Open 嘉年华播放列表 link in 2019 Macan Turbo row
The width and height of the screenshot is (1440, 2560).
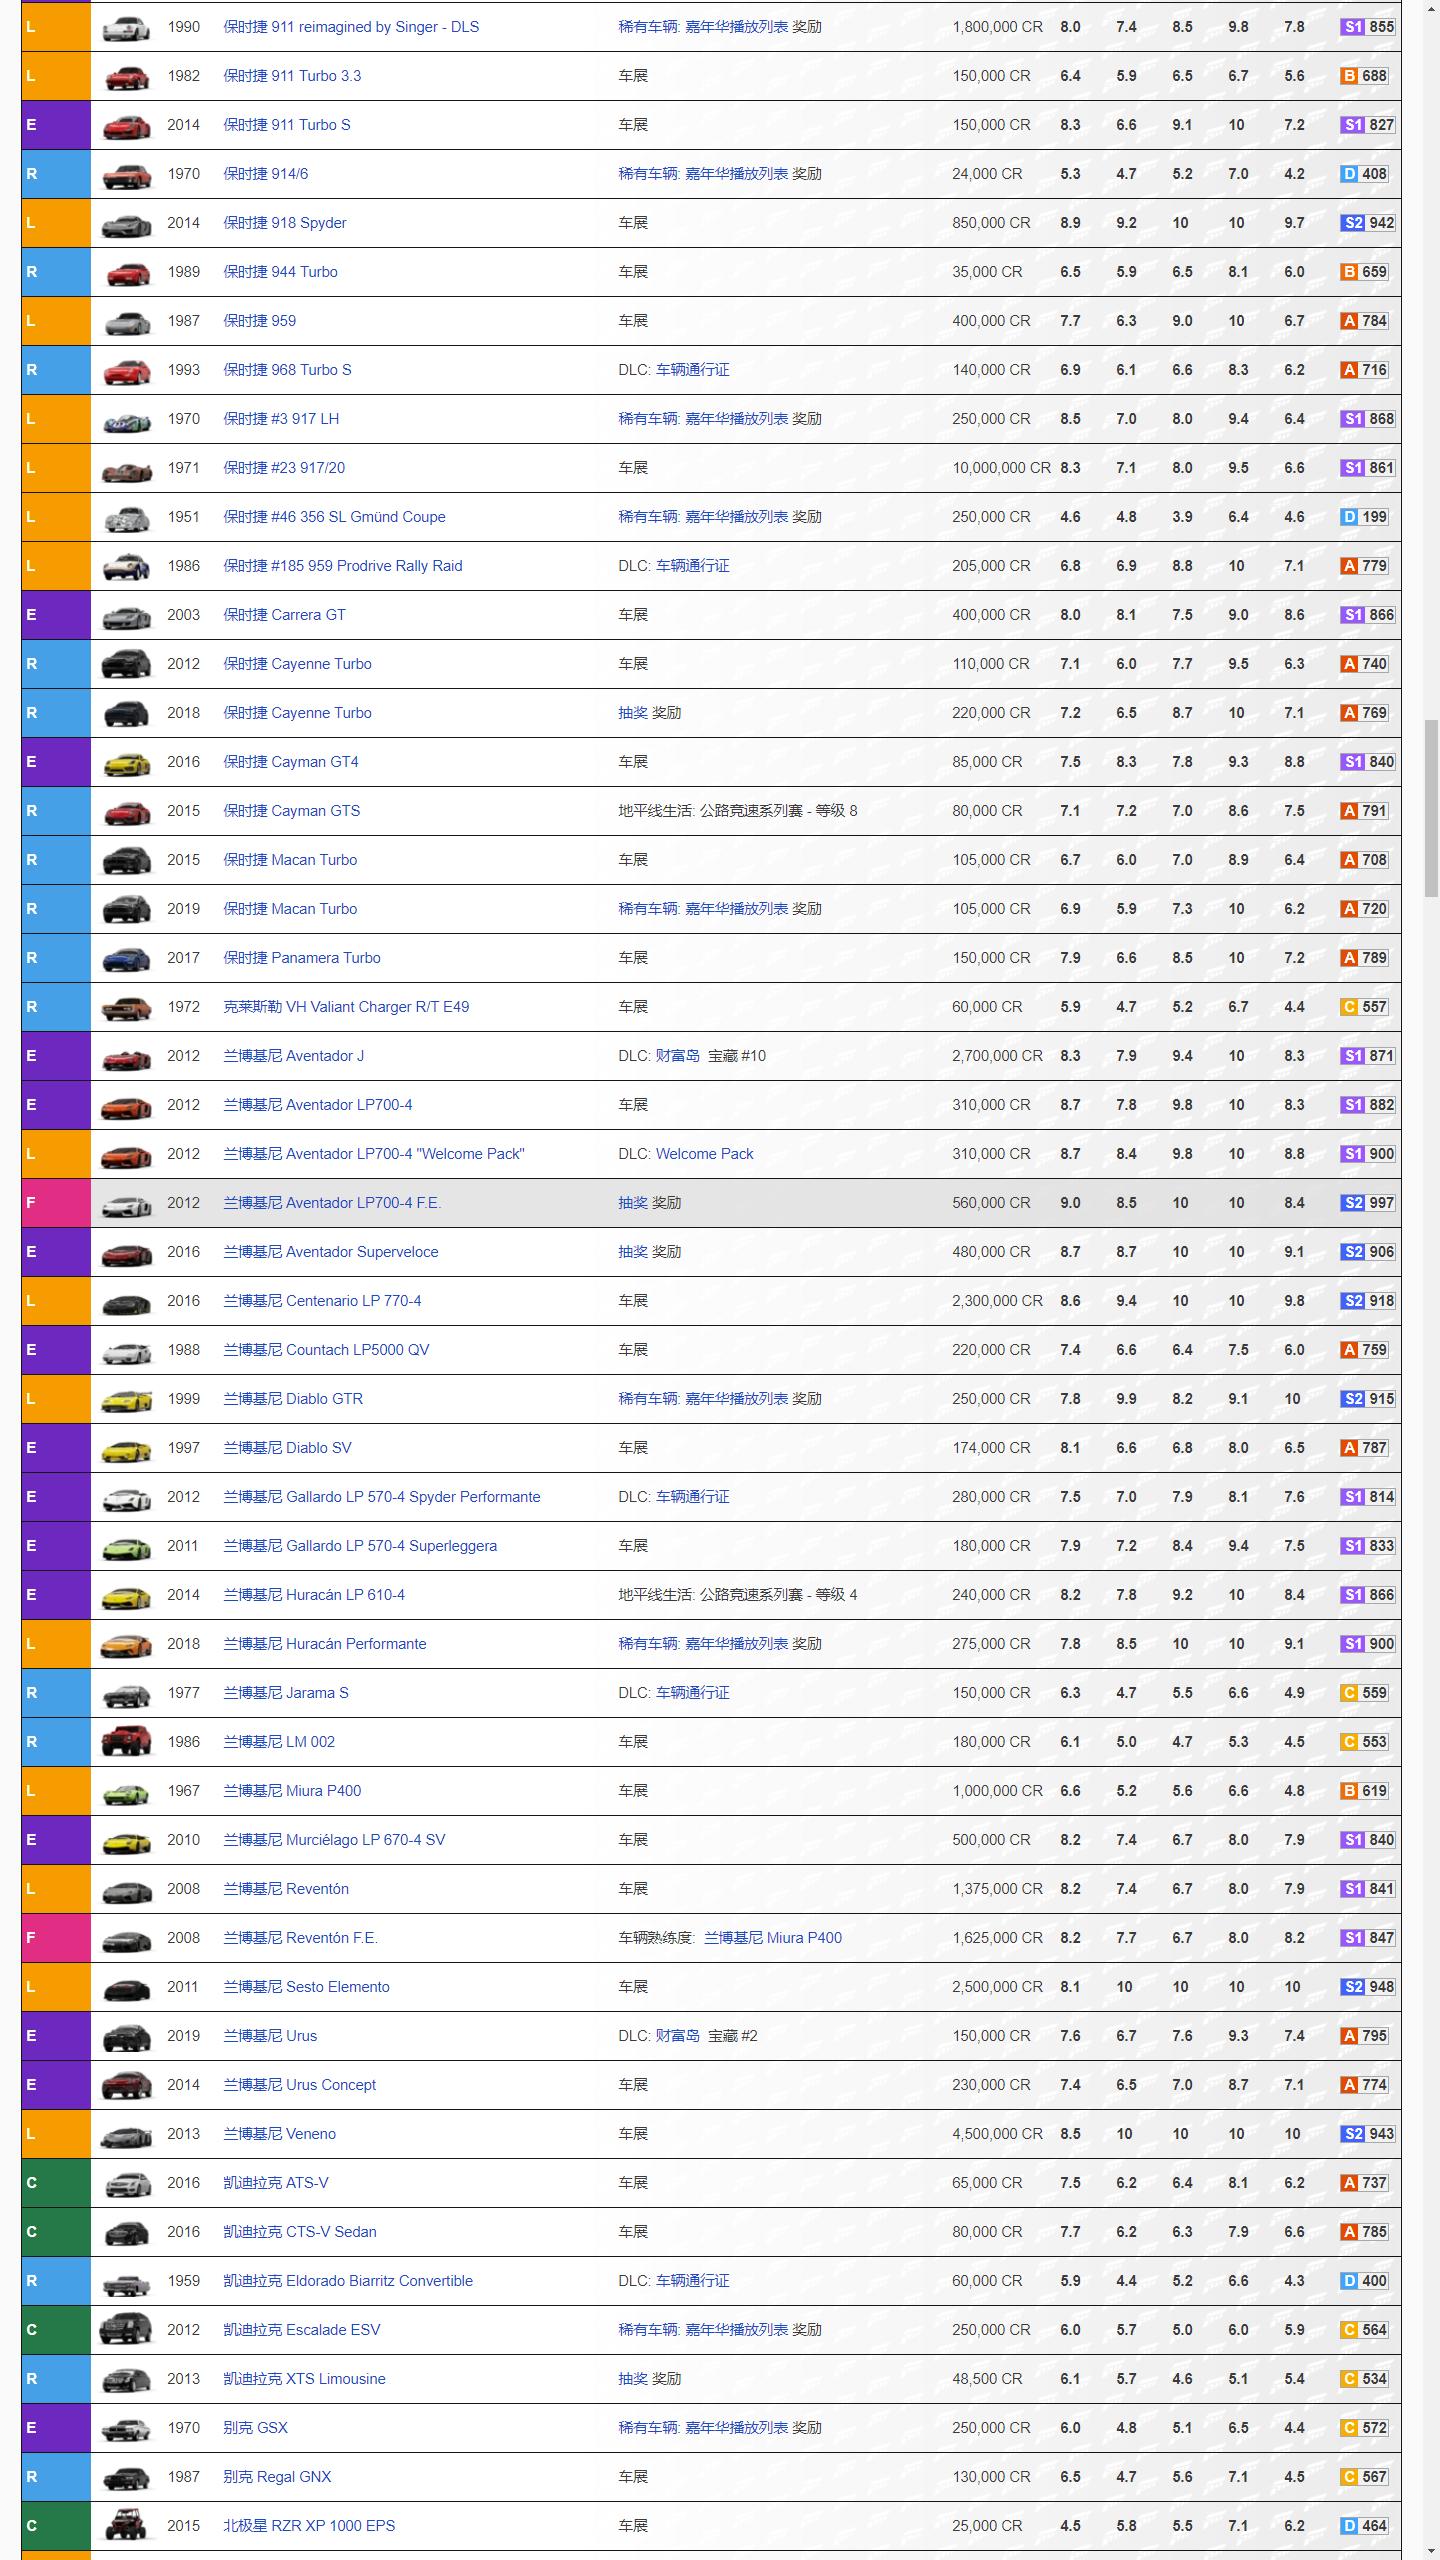point(736,909)
